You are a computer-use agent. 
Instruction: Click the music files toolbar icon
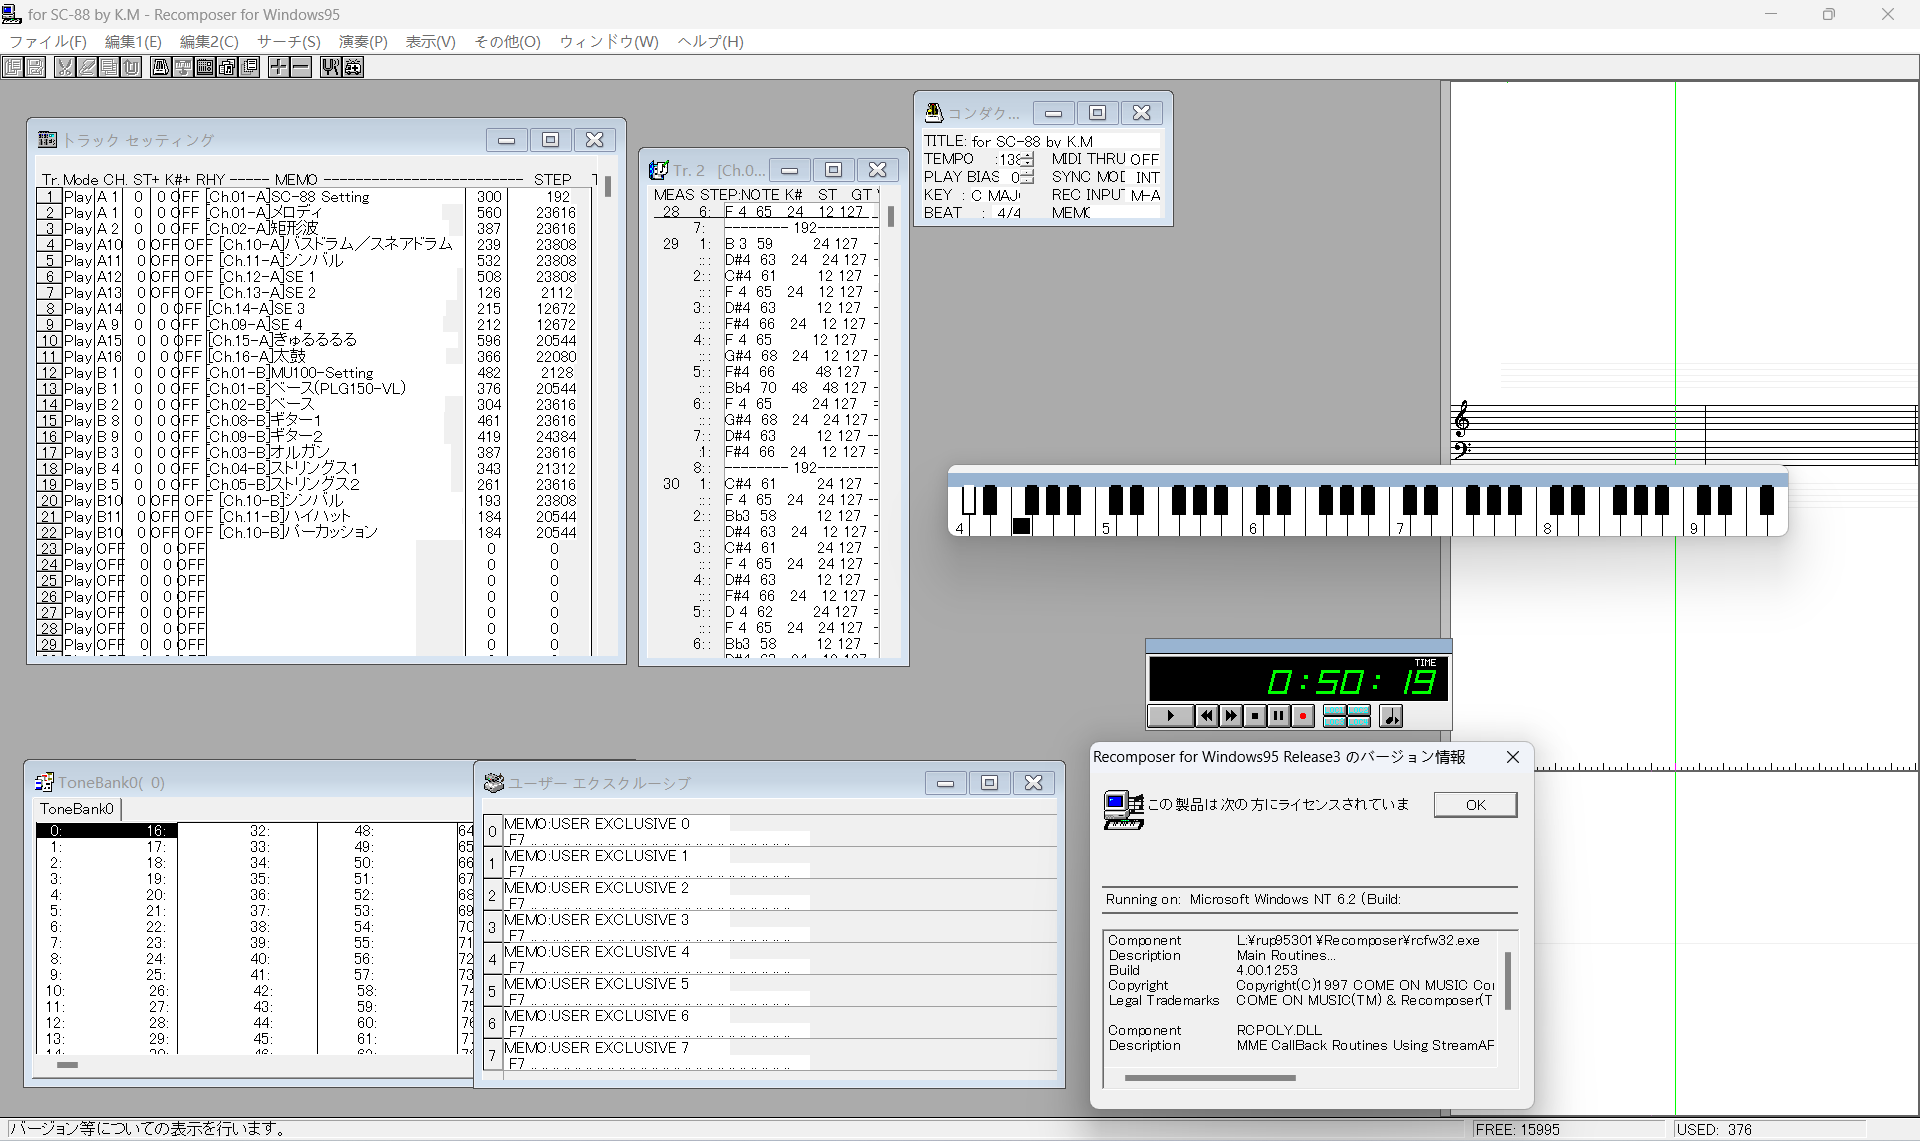[x=227, y=67]
